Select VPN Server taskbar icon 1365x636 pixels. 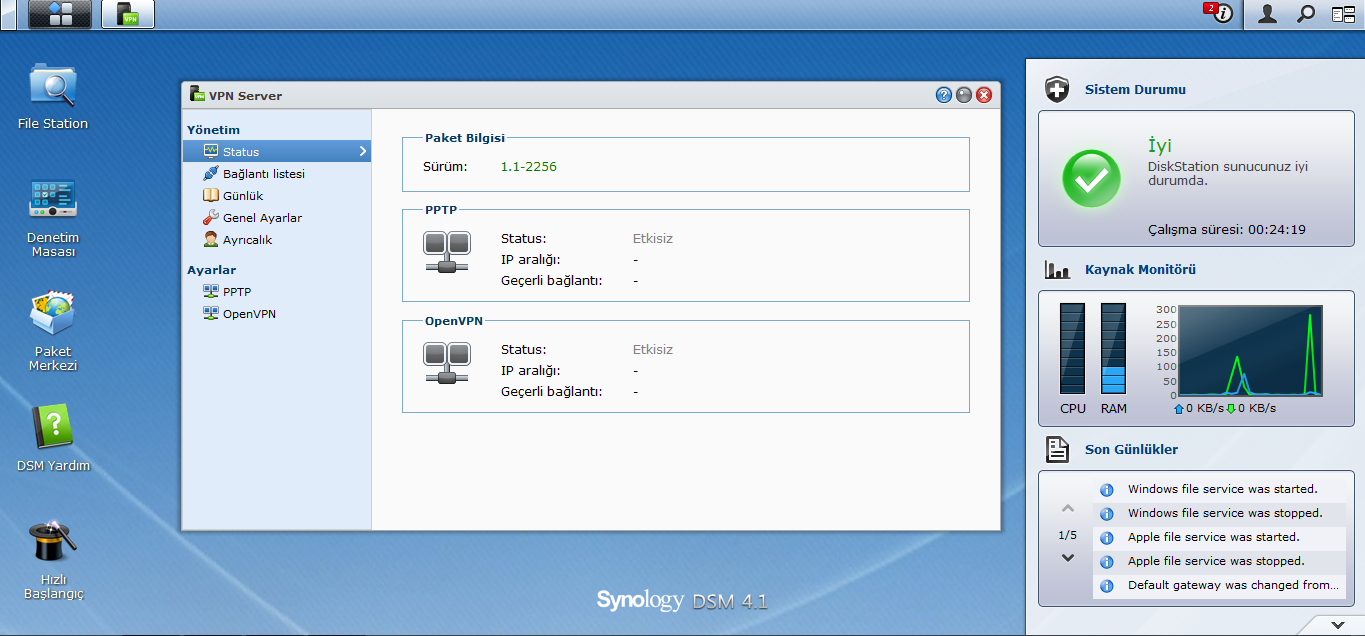click(x=128, y=14)
